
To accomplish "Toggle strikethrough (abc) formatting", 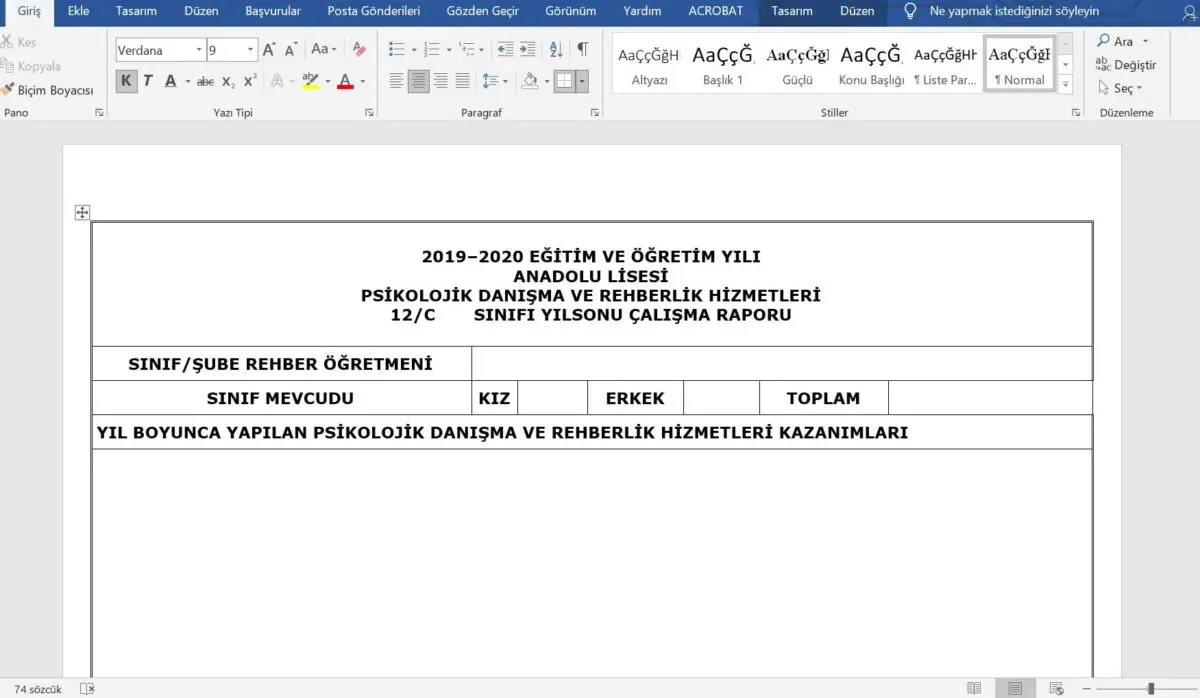I will pyautogui.click(x=205, y=82).
